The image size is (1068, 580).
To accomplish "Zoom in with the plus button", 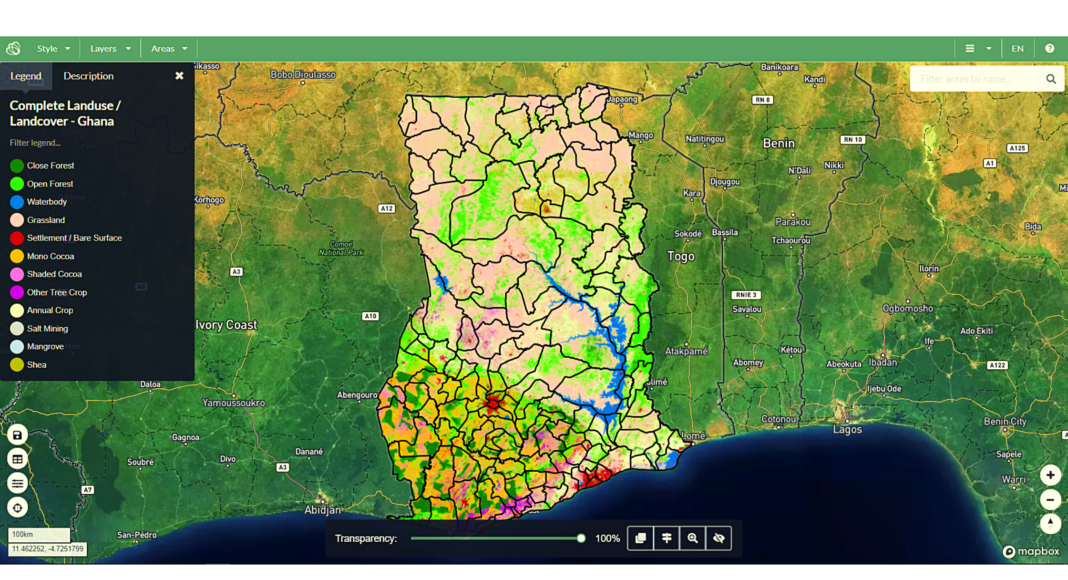I will point(1050,475).
